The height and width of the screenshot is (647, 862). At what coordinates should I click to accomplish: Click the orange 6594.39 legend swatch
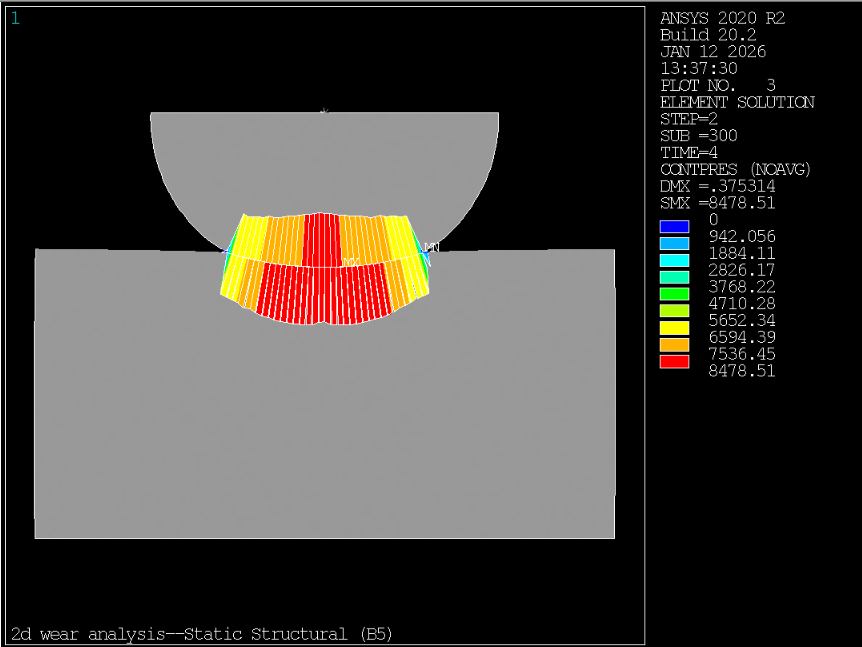click(x=674, y=345)
